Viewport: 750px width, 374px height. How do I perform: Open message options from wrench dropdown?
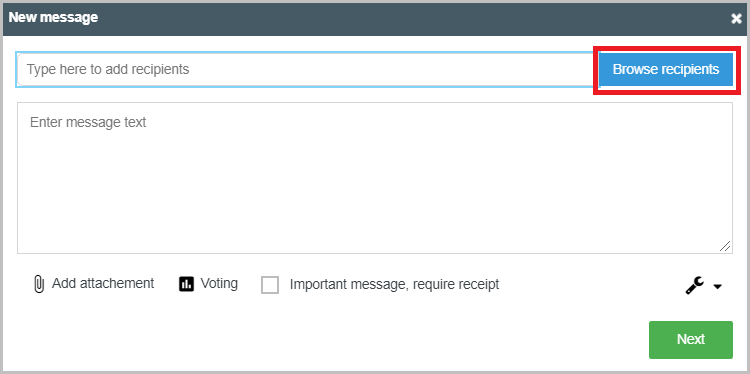[x=704, y=286]
